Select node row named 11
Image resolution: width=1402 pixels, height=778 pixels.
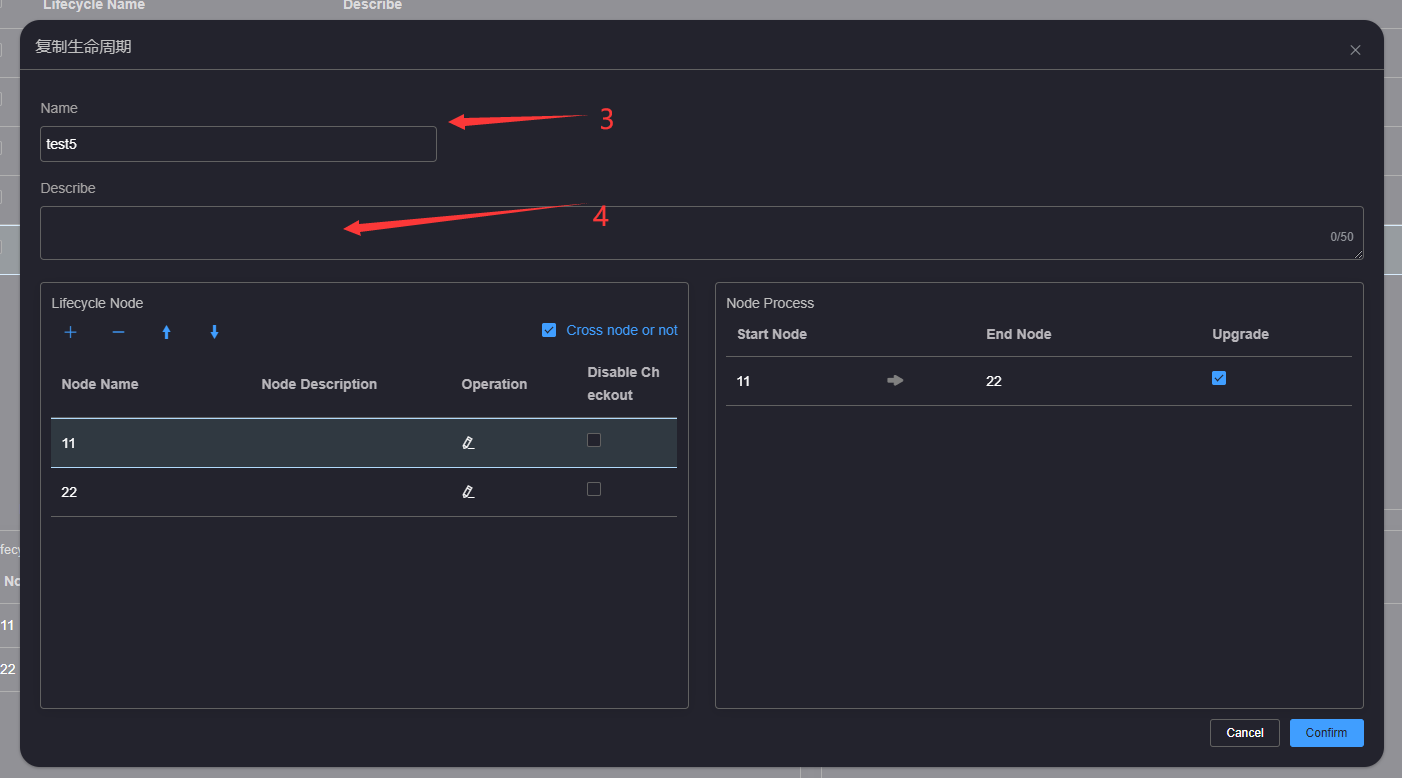pos(364,443)
